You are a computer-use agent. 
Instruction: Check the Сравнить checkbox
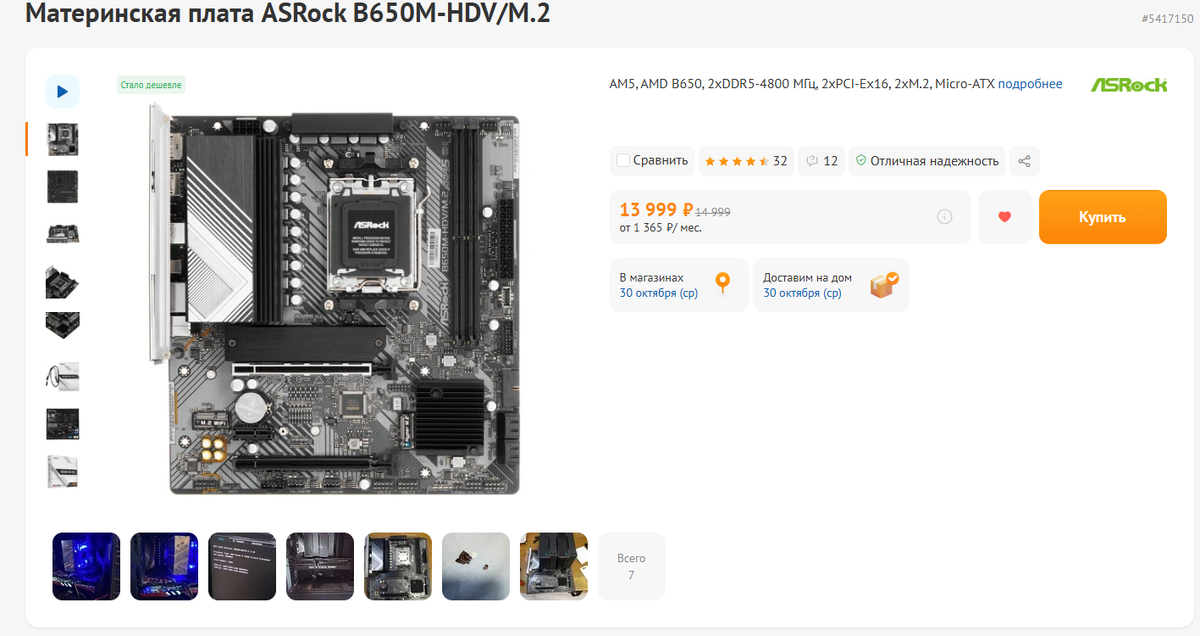click(623, 160)
